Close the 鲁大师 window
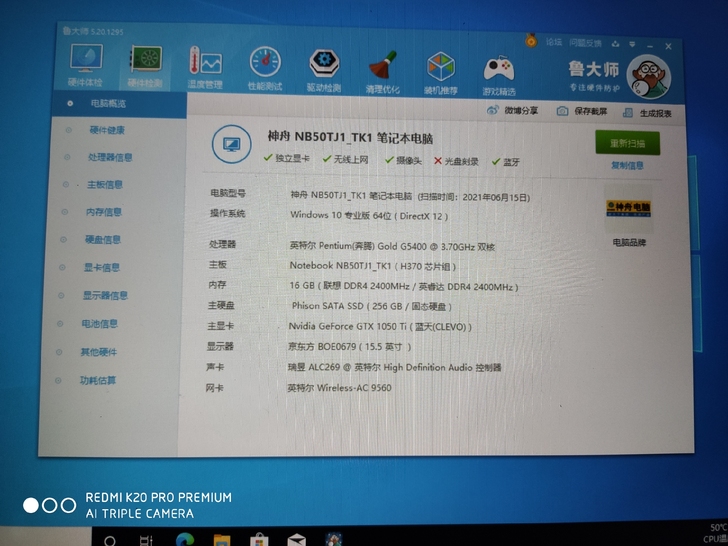This screenshot has height=546, width=728. [668, 46]
